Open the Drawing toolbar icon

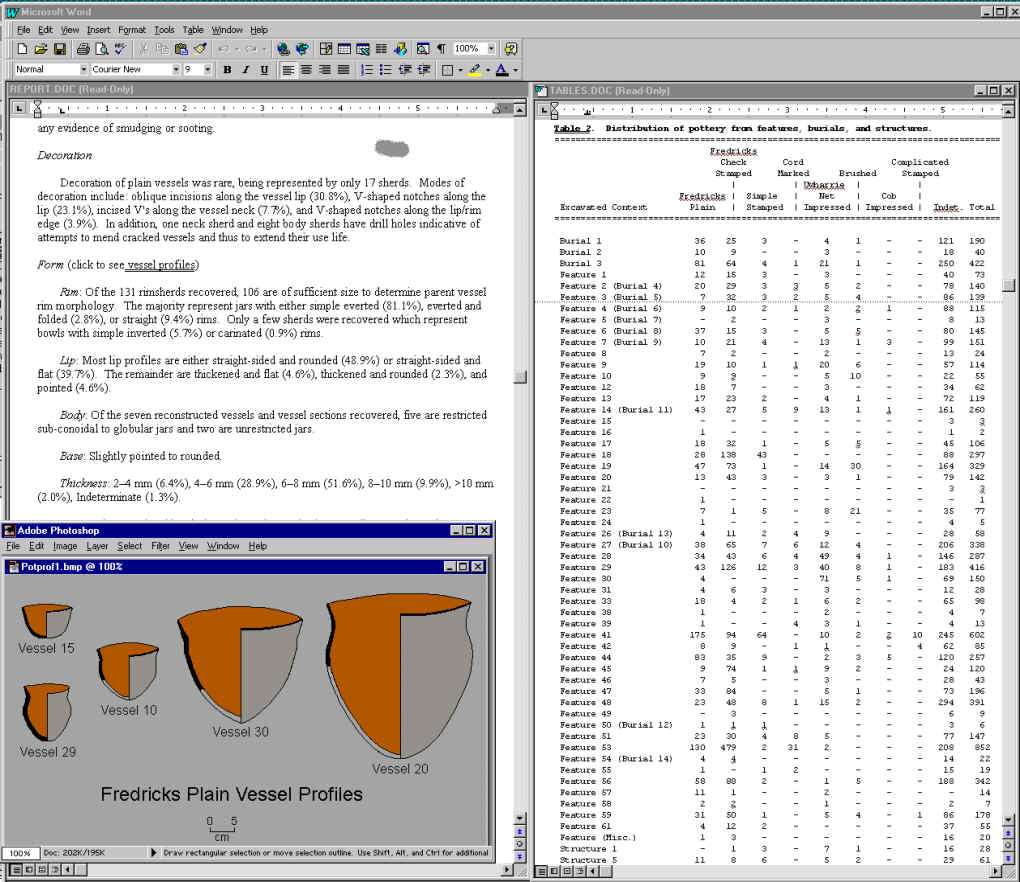point(400,49)
